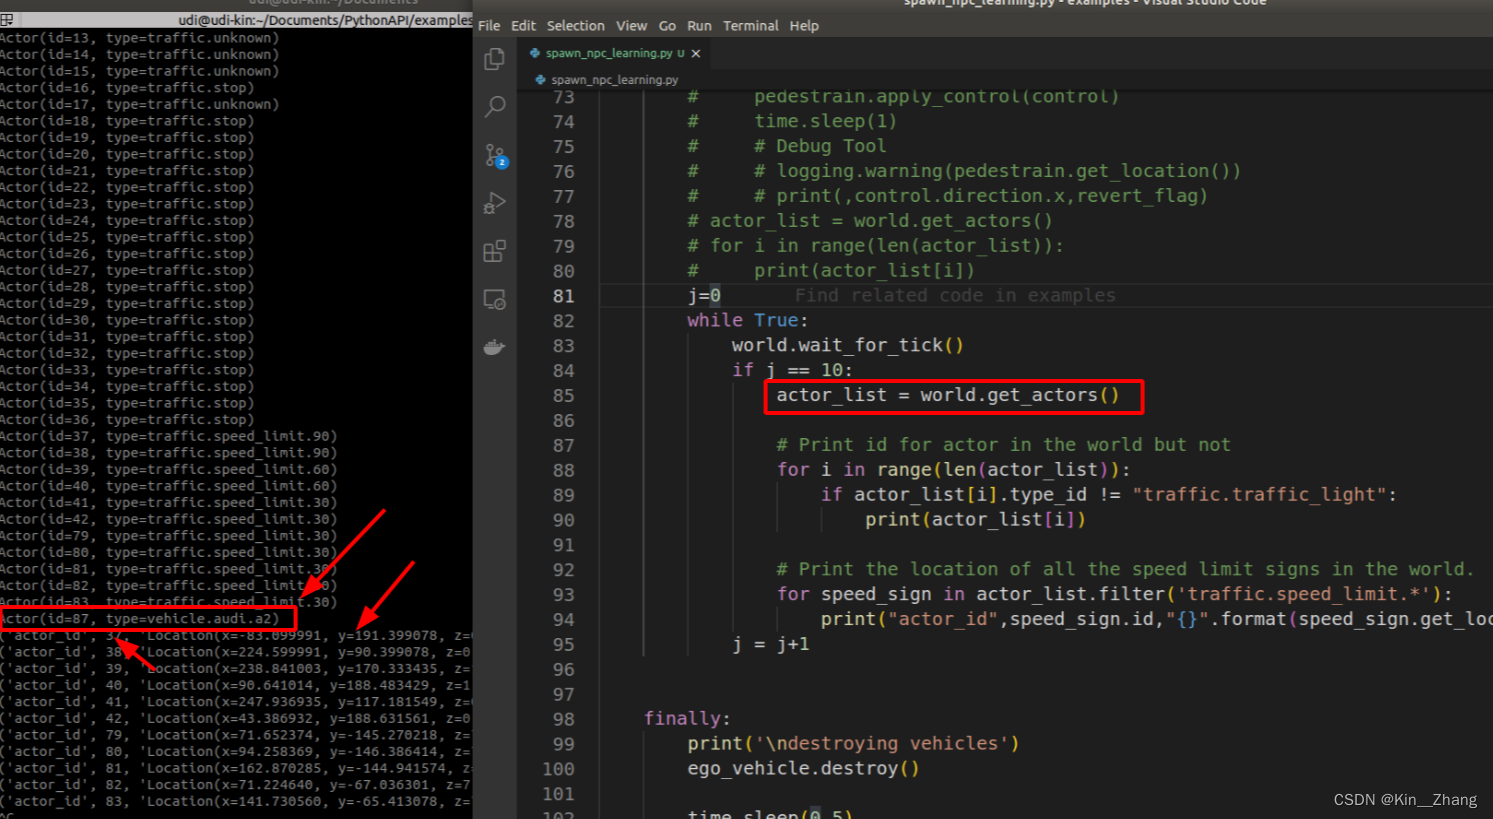This screenshot has height=819, width=1493.
Task: Open the Docker view icon
Action: tap(494, 347)
